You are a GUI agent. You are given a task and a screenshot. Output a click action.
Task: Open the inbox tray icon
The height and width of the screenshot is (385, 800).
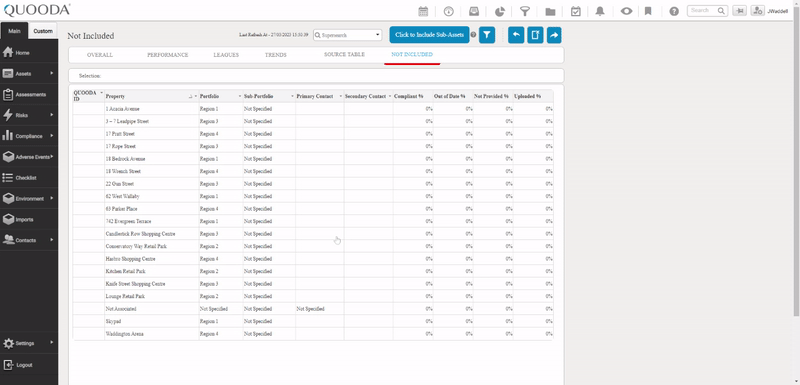[x=474, y=11]
